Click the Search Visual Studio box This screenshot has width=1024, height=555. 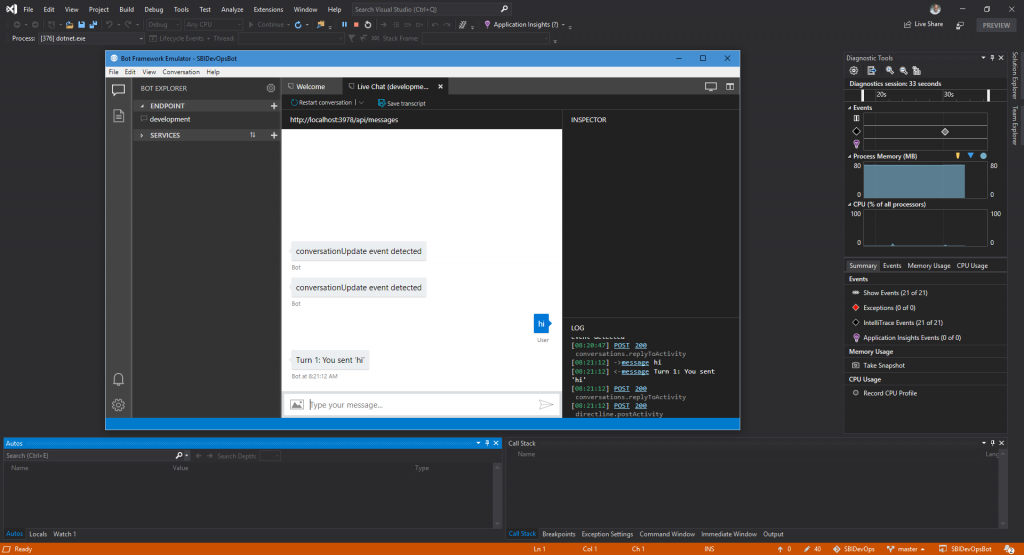pyautogui.click(x=430, y=9)
